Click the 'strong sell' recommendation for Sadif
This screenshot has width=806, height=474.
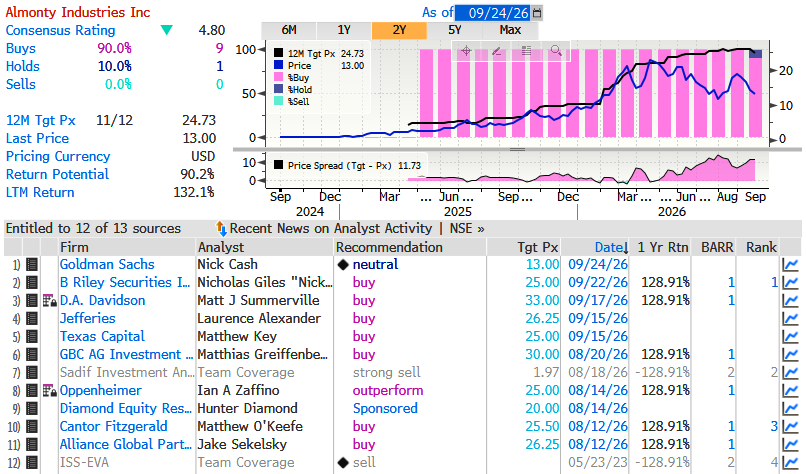387,372
